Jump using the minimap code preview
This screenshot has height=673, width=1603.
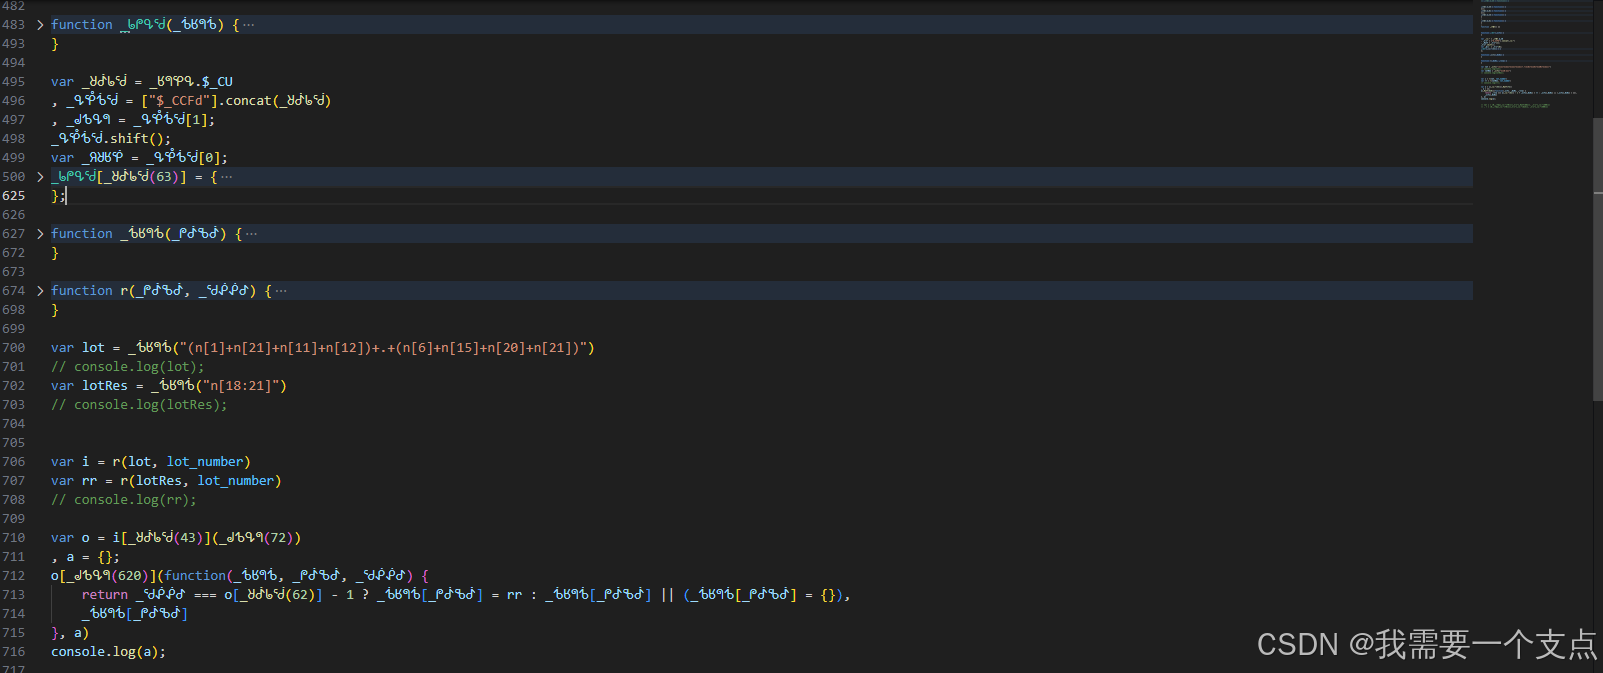point(1535,55)
